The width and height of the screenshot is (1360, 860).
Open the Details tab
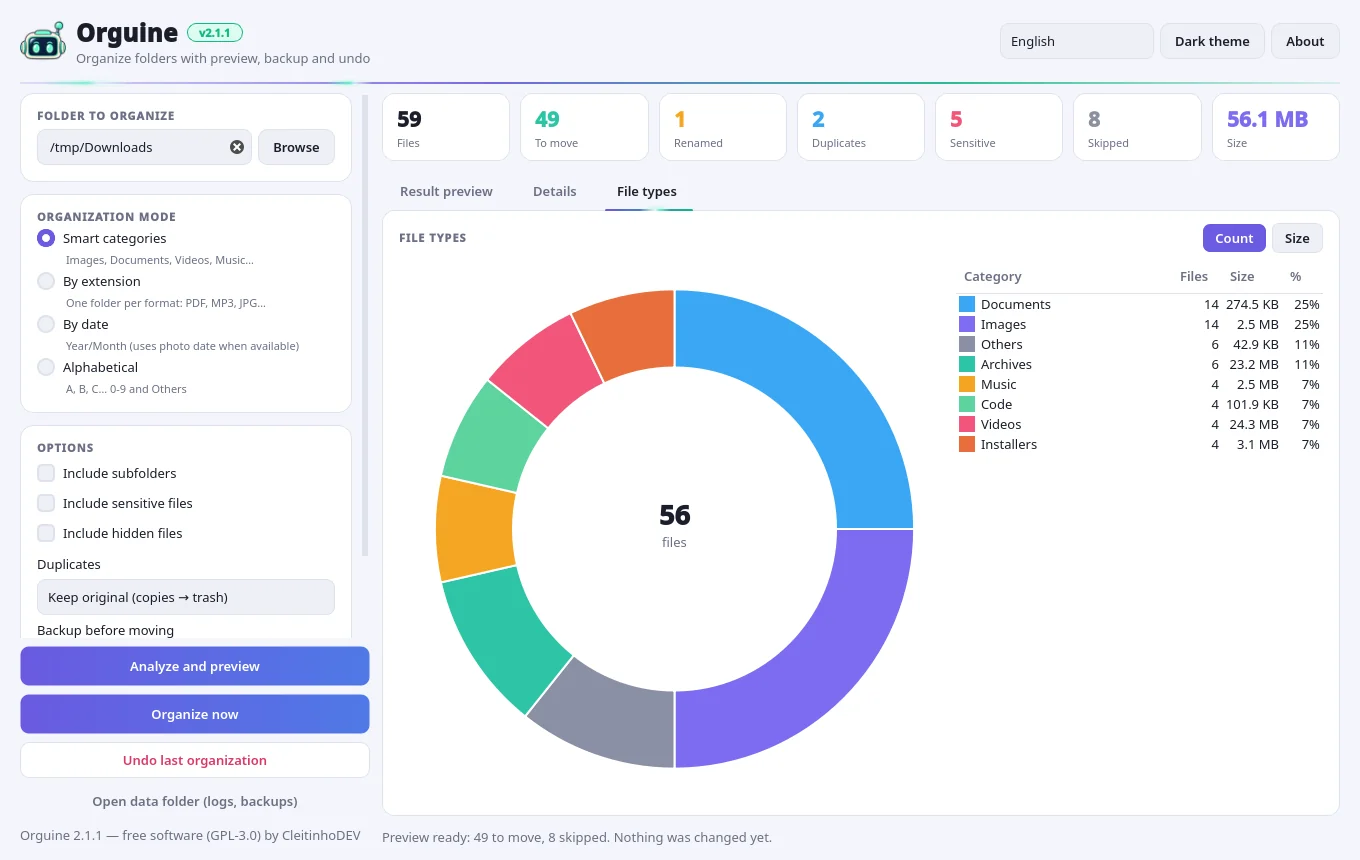pos(555,191)
